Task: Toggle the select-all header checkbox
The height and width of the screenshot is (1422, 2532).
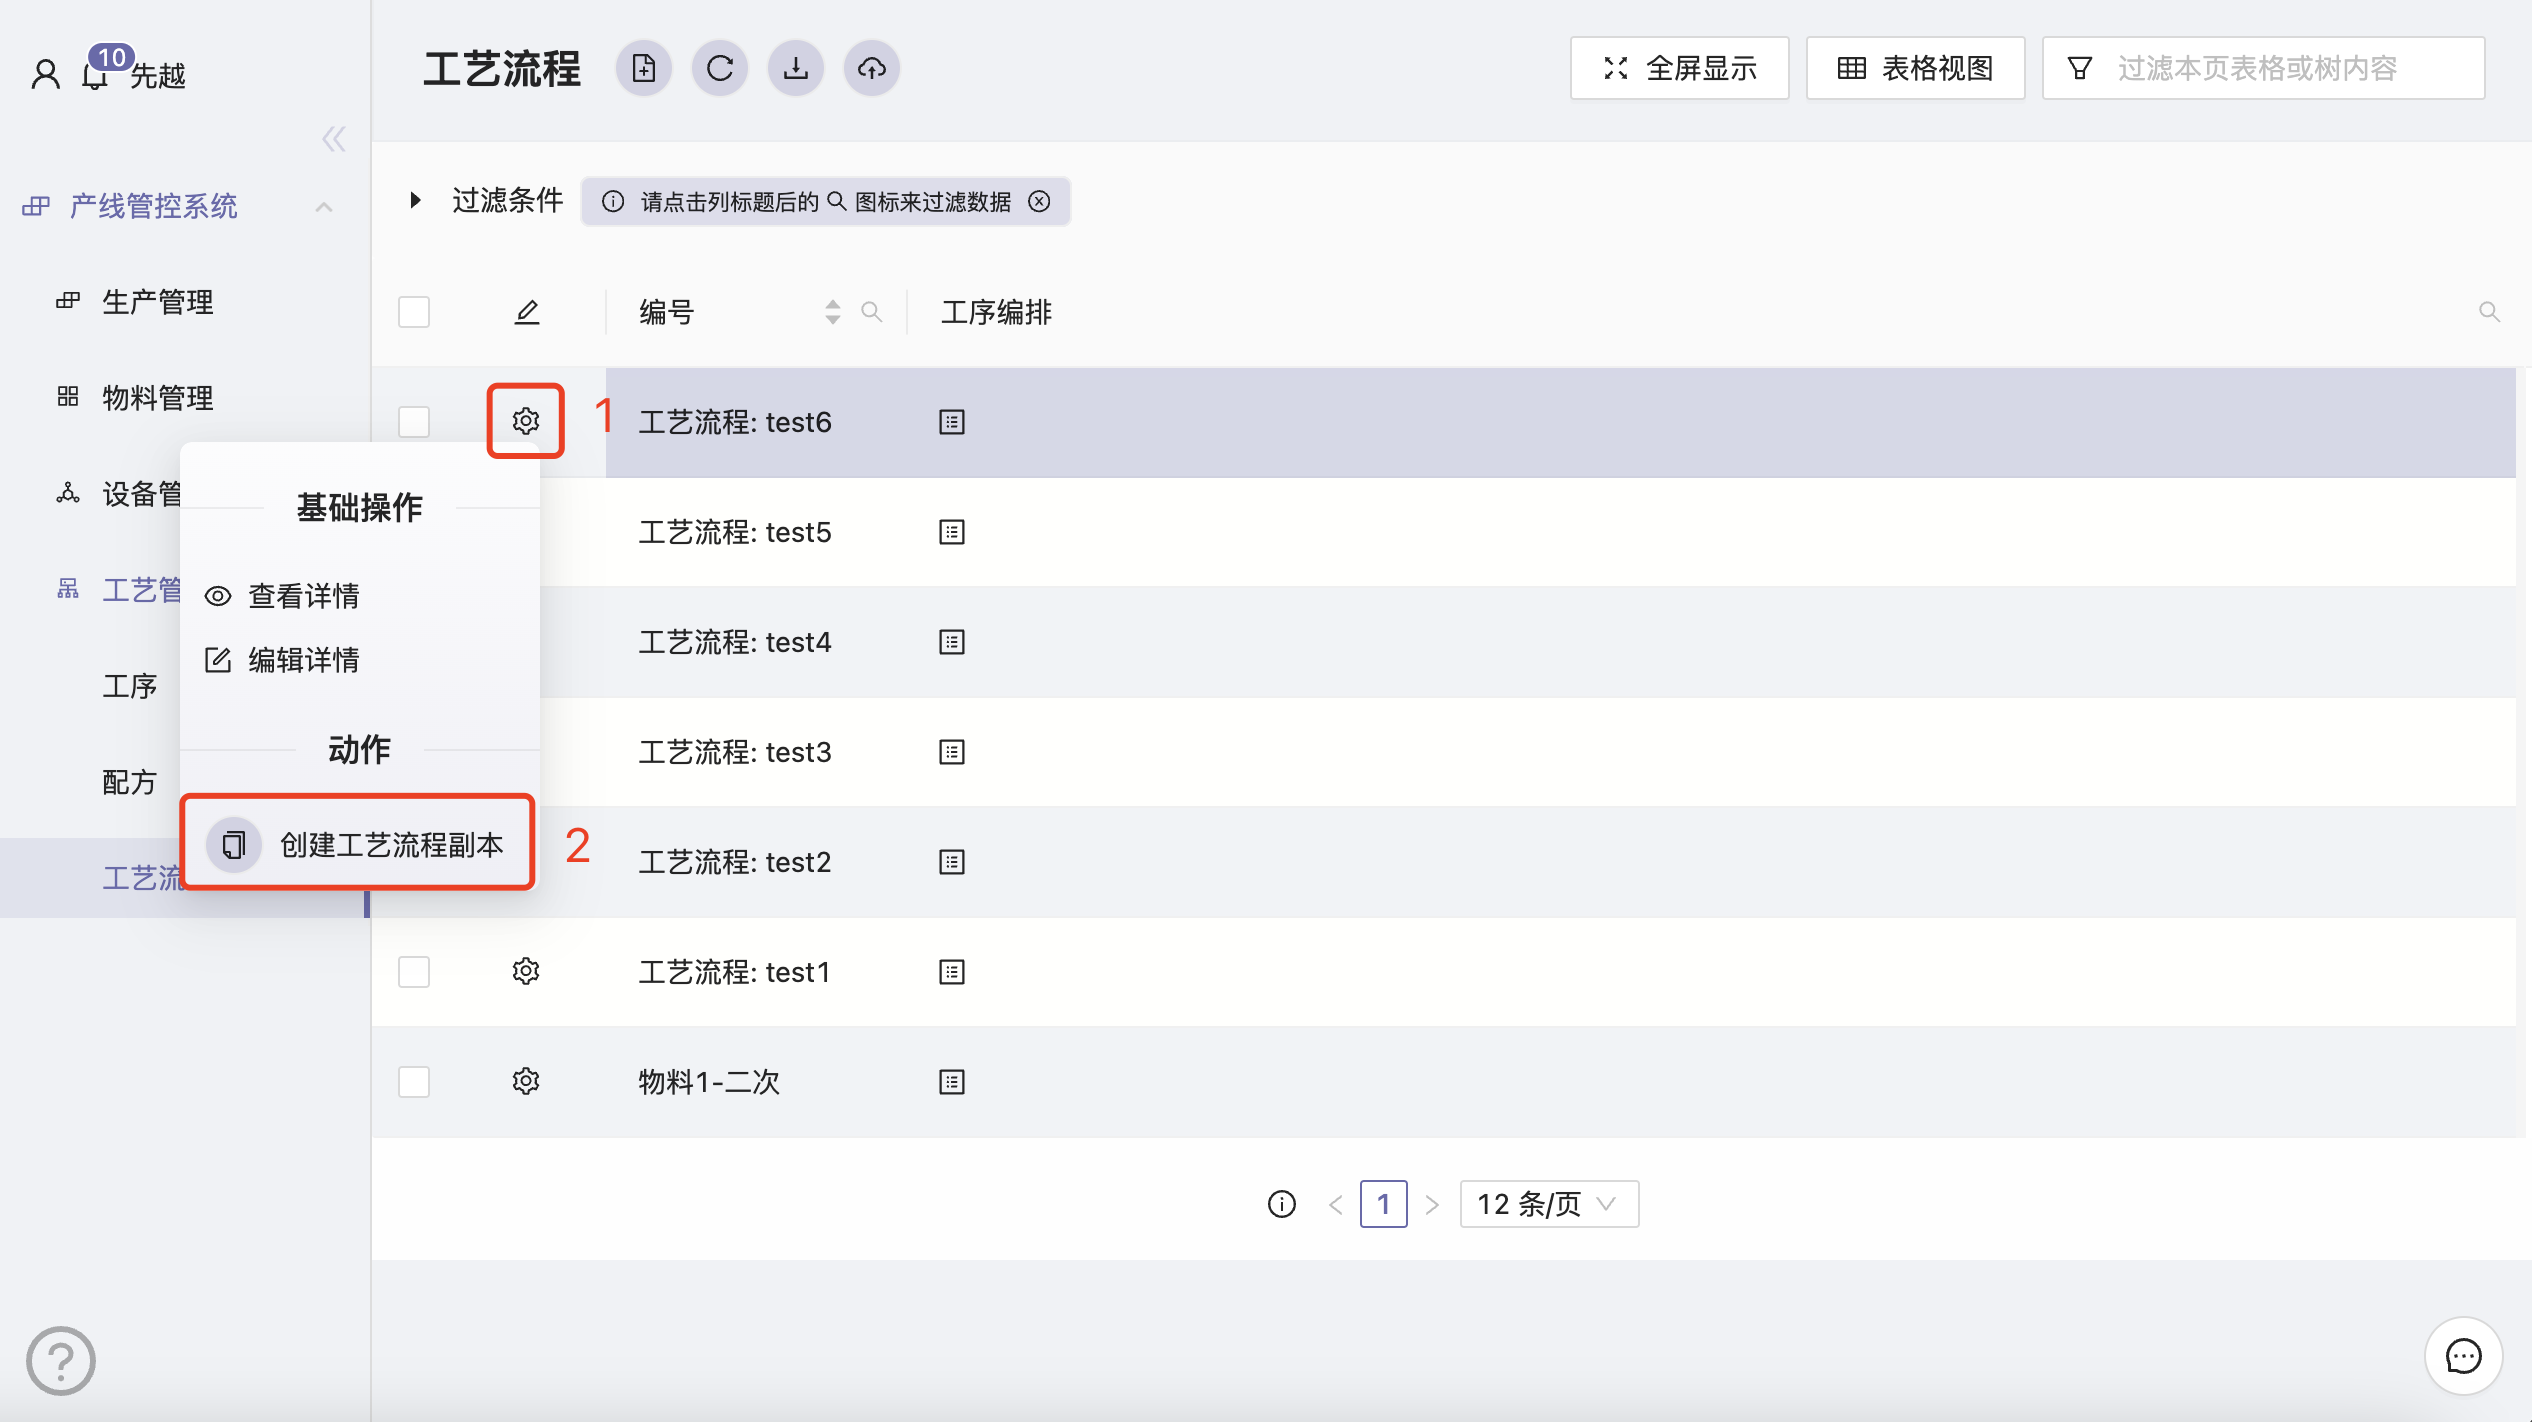Action: pyautogui.click(x=414, y=312)
